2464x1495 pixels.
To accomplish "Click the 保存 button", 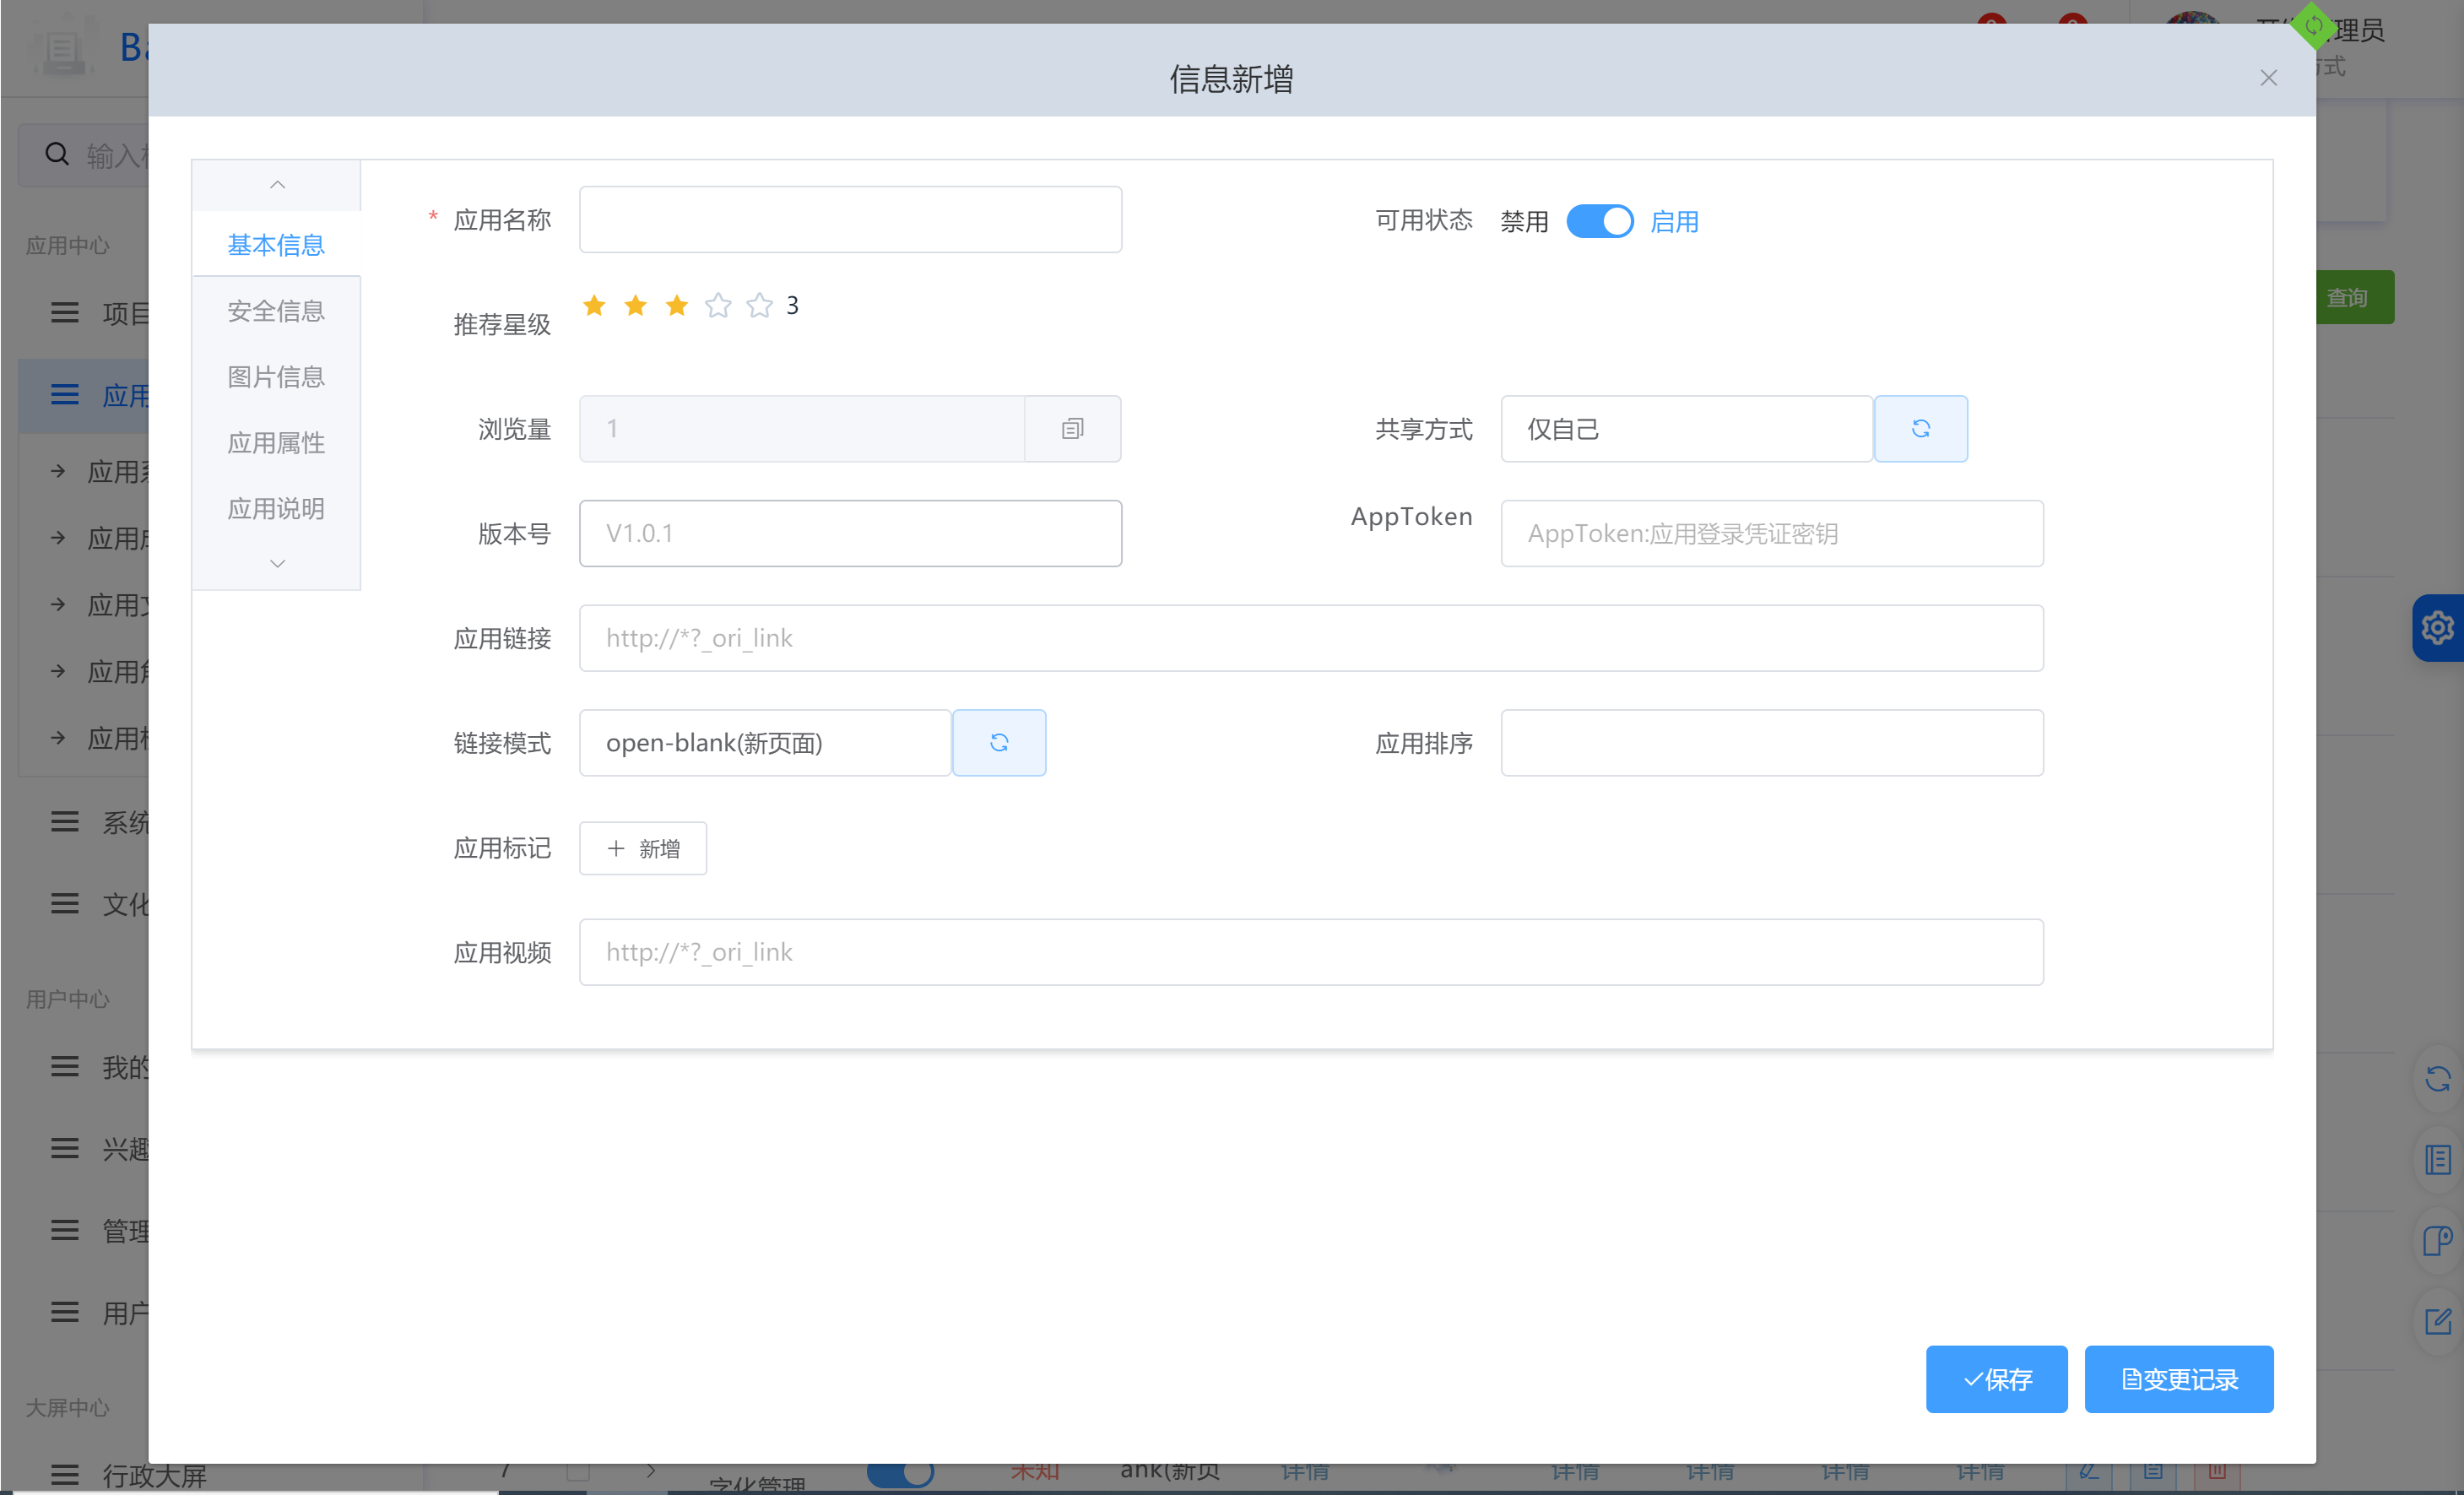I will click(x=1996, y=1379).
